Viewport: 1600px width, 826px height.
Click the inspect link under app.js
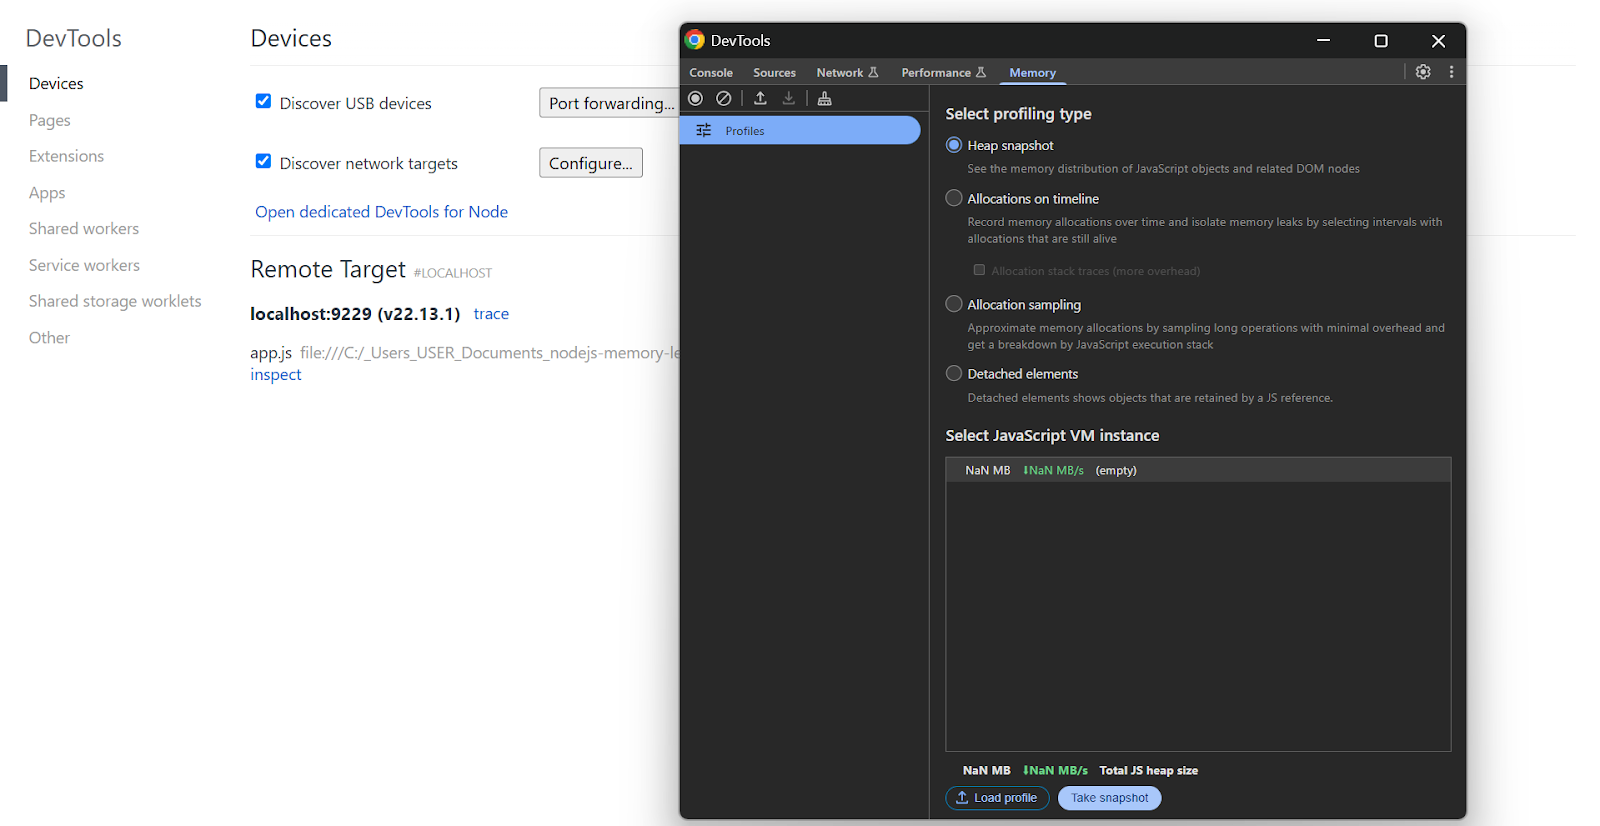point(275,375)
